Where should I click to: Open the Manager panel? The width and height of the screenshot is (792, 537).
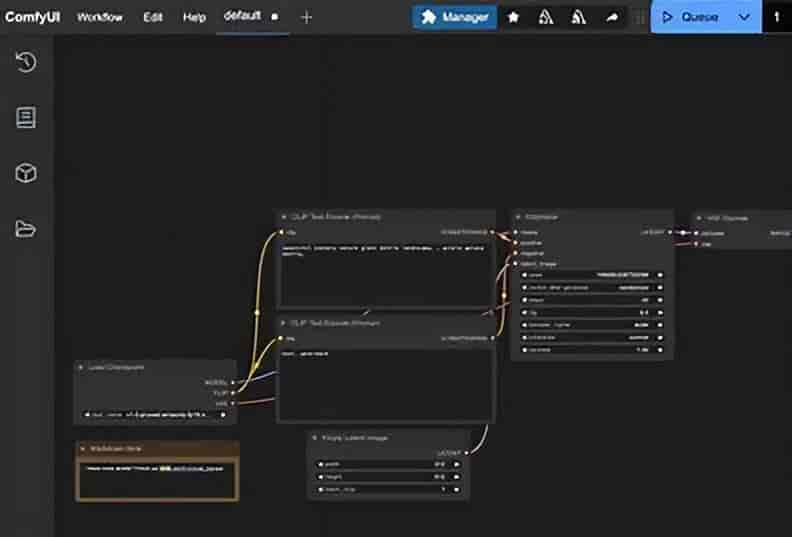[x=455, y=17]
